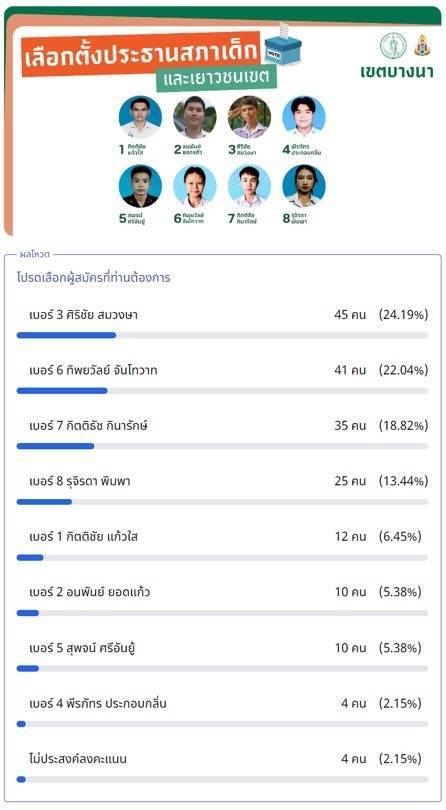Click the เขตบางนา district name text
Image resolution: width=446 pixels, height=810 pixels.
click(397, 72)
